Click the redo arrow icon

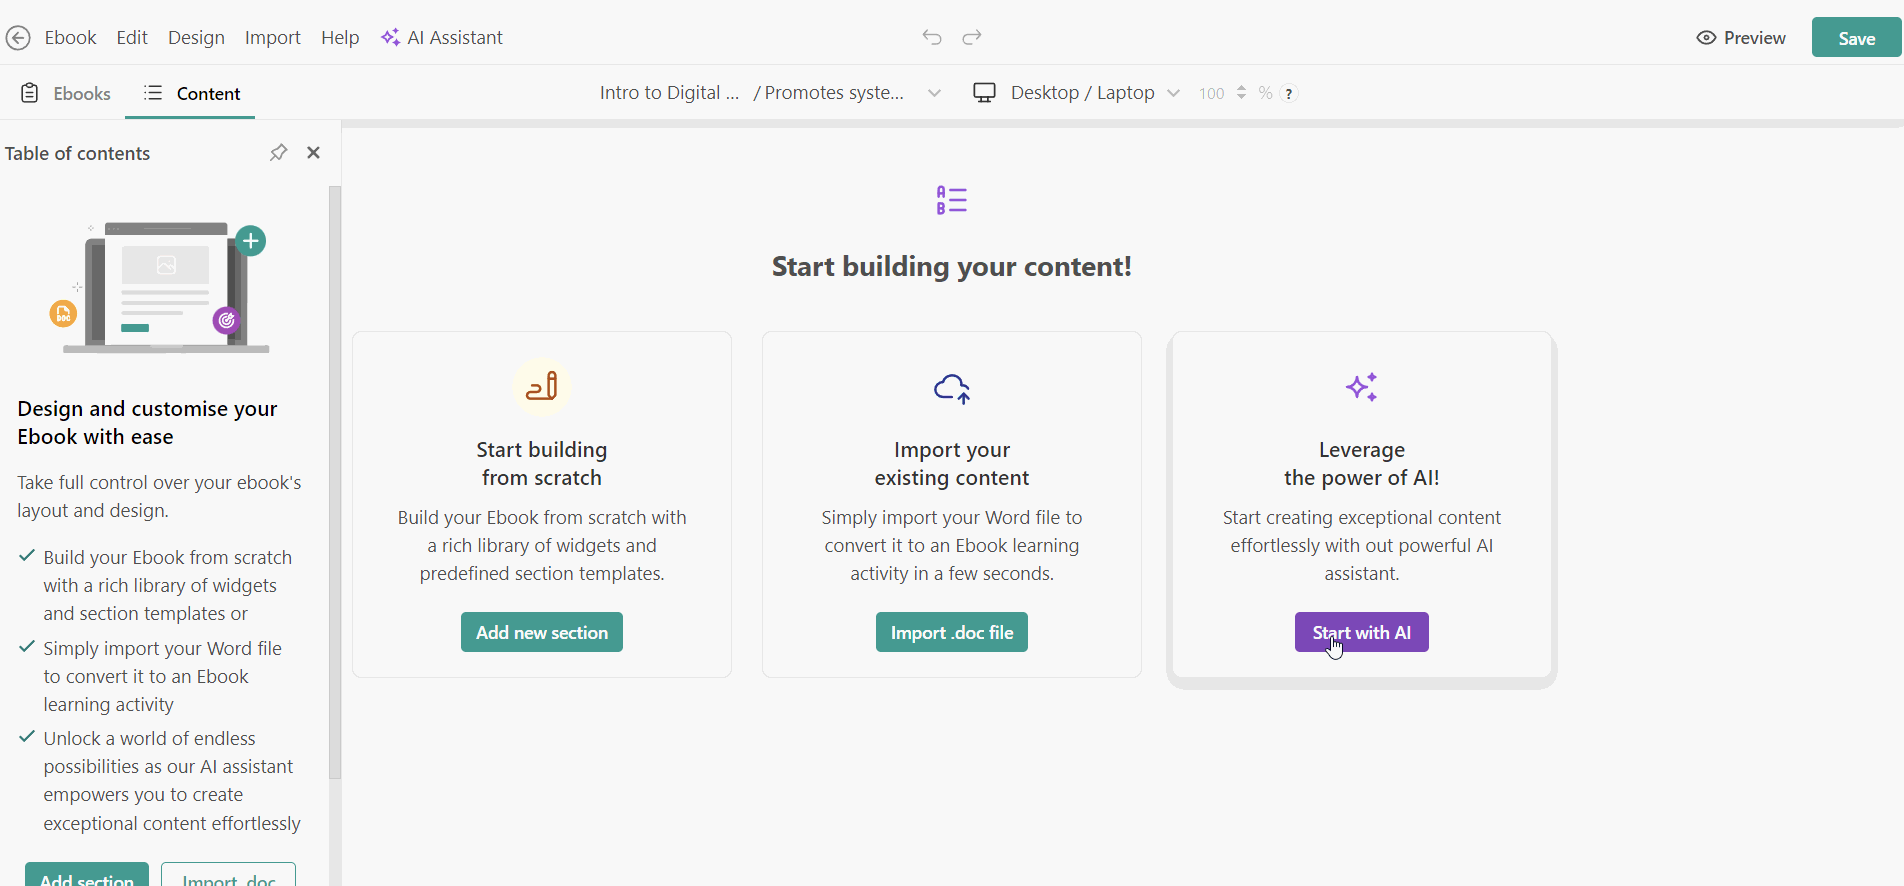tap(972, 37)
